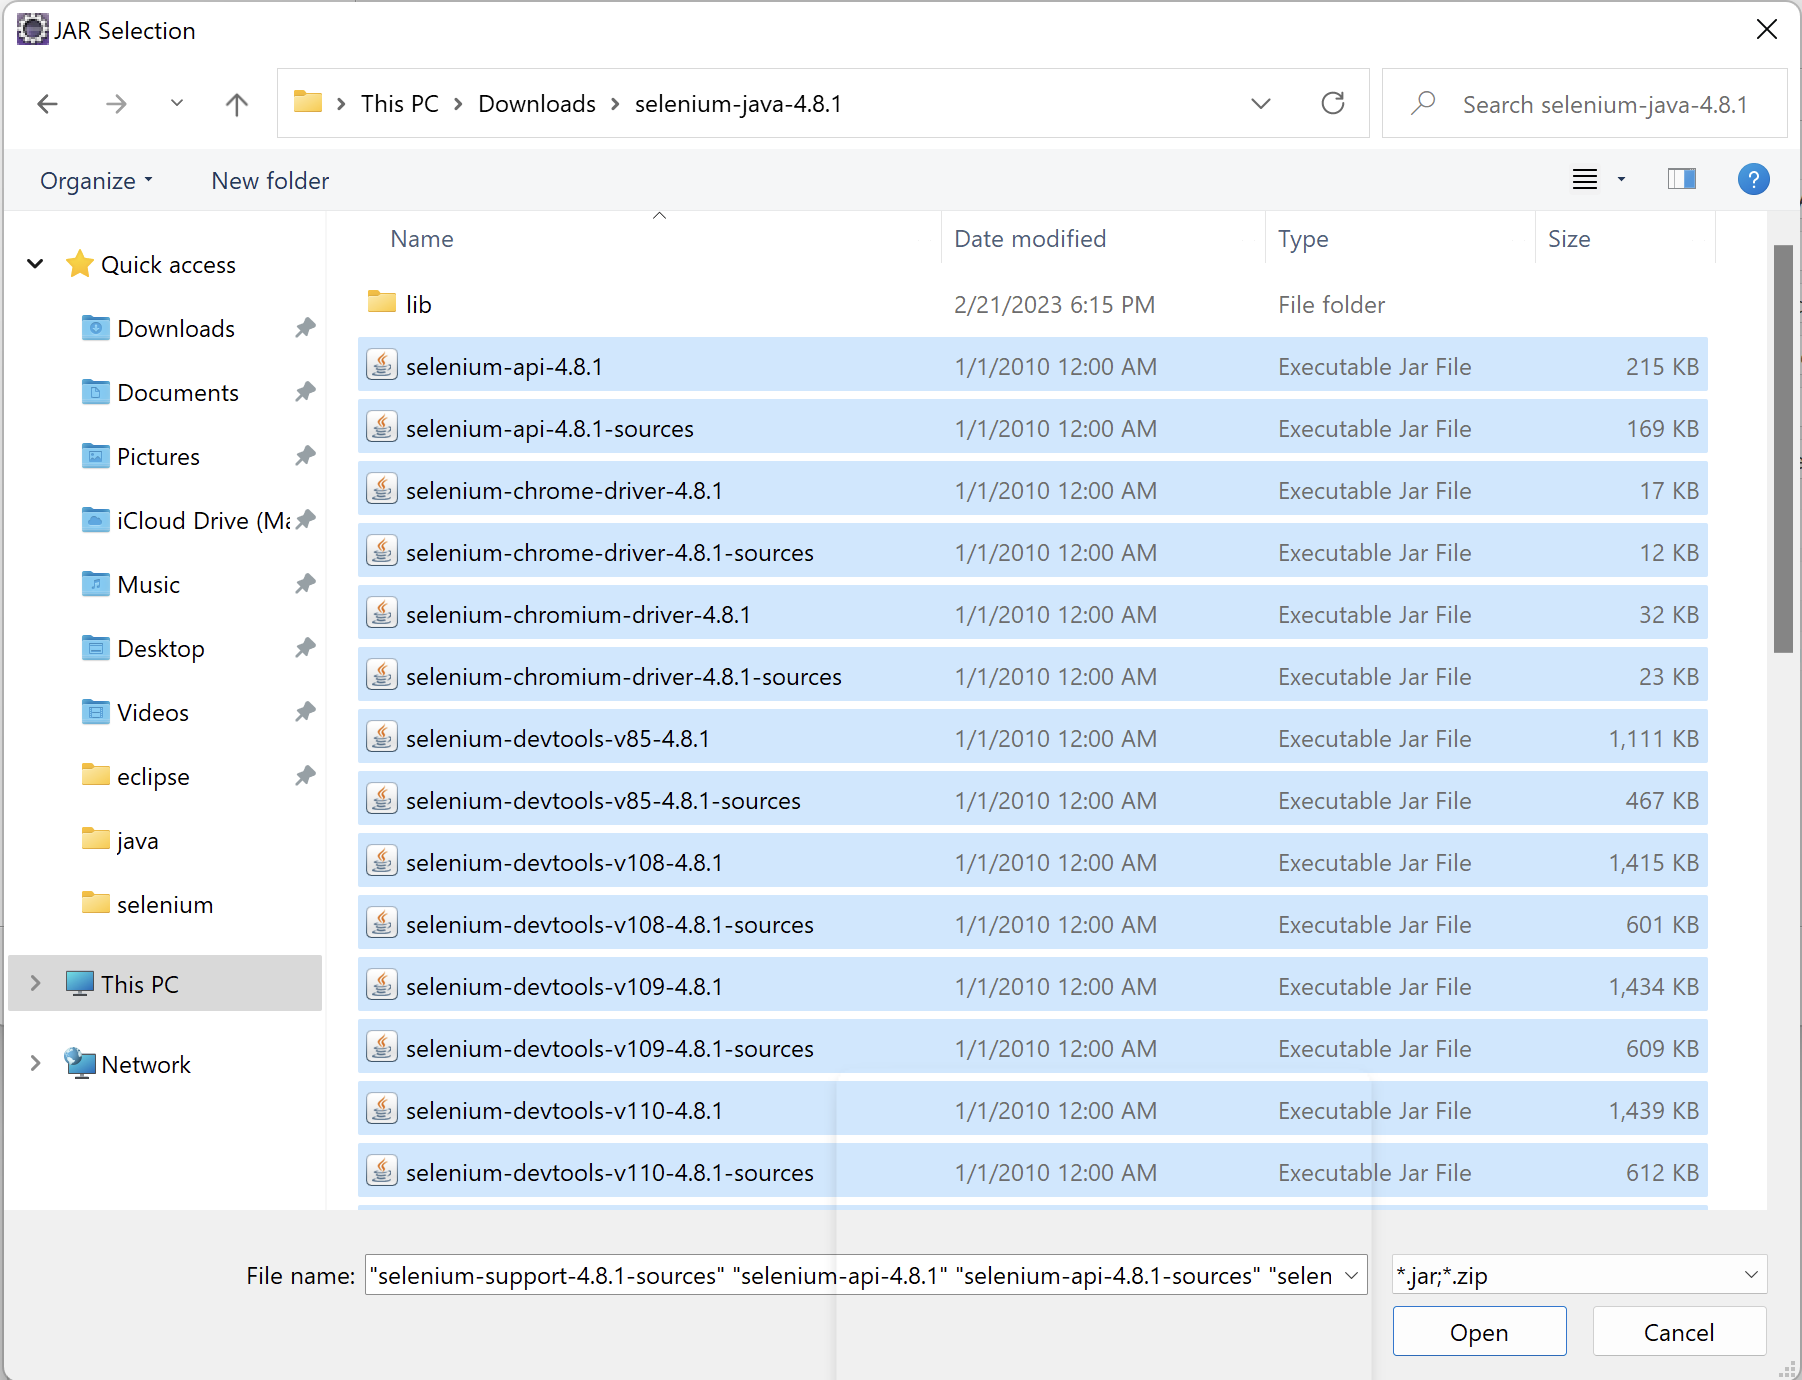The height and width of the screenshot is (1380, 1802).
Task: Select selenium-chromium-driver-4.8.1-sources file name
Action: [623, 677]
